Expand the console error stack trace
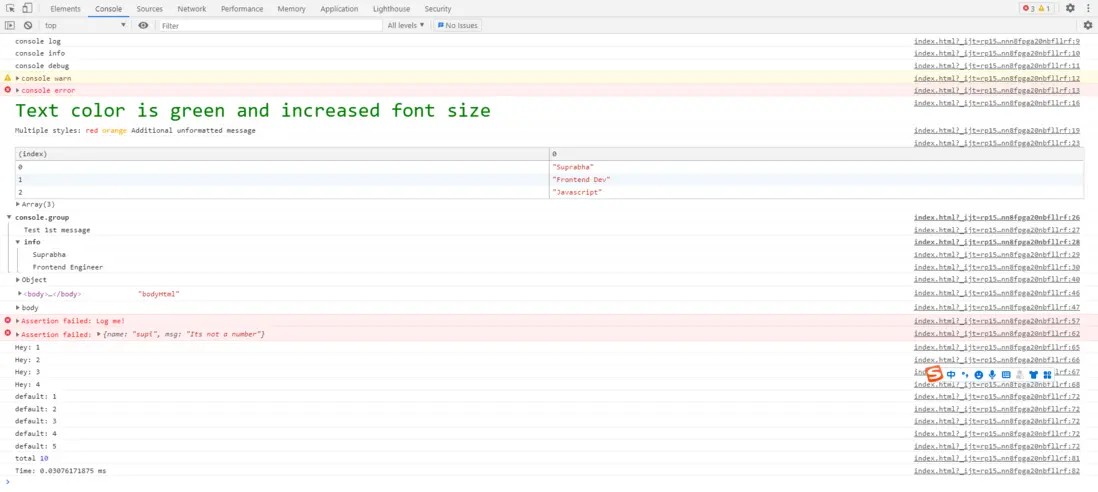The height and width of the screenshot is (492, 1098). tap(18, 90)
